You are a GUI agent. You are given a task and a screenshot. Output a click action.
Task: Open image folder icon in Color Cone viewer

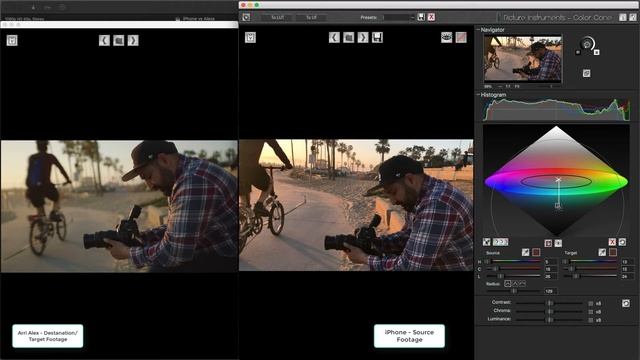tap(349, 38)
